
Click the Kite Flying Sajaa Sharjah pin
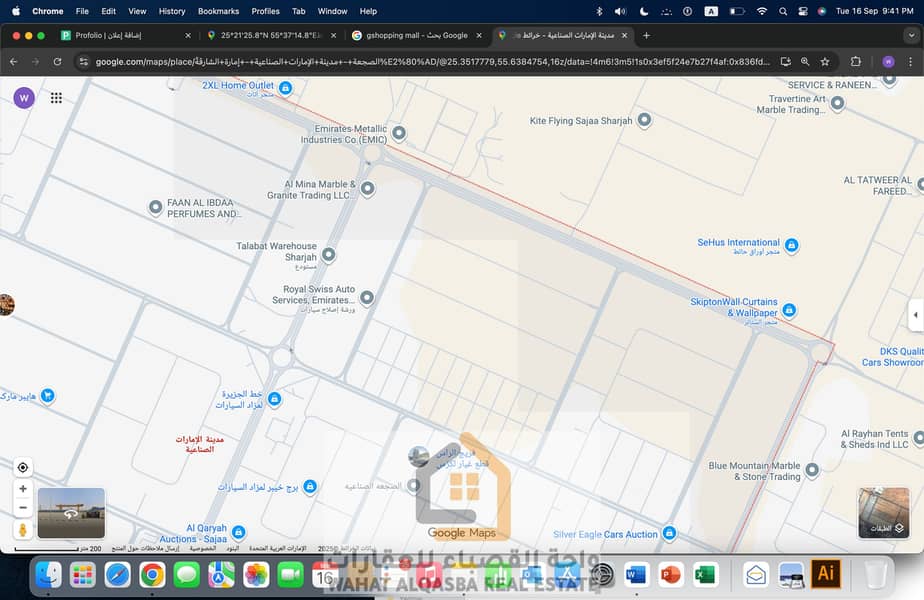coord(645,121)
